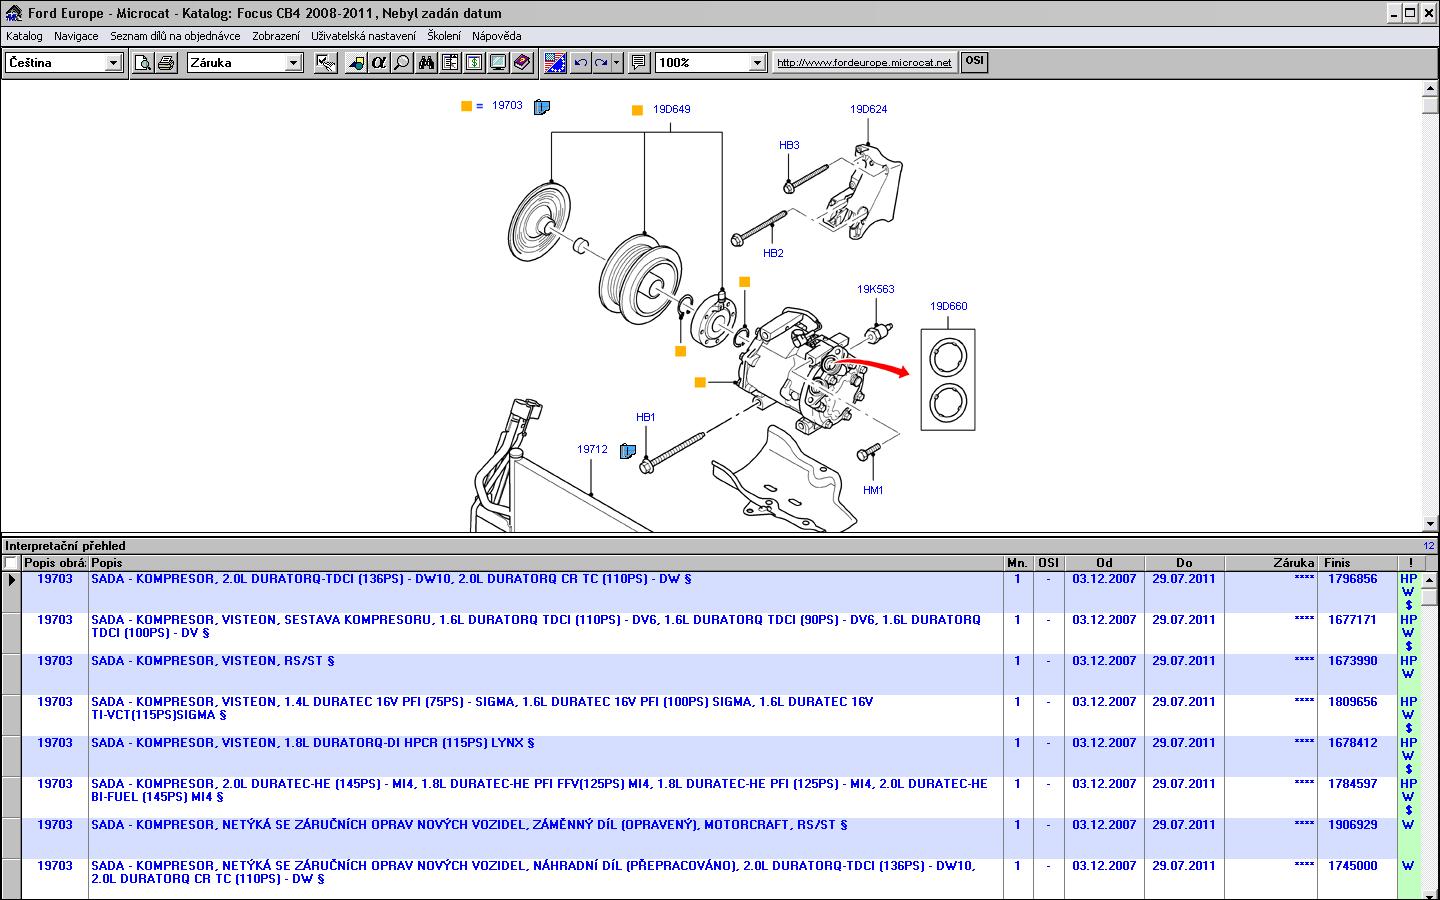Open the Katalog menu
1440x900 pixels.
click(x=24, y=36)
